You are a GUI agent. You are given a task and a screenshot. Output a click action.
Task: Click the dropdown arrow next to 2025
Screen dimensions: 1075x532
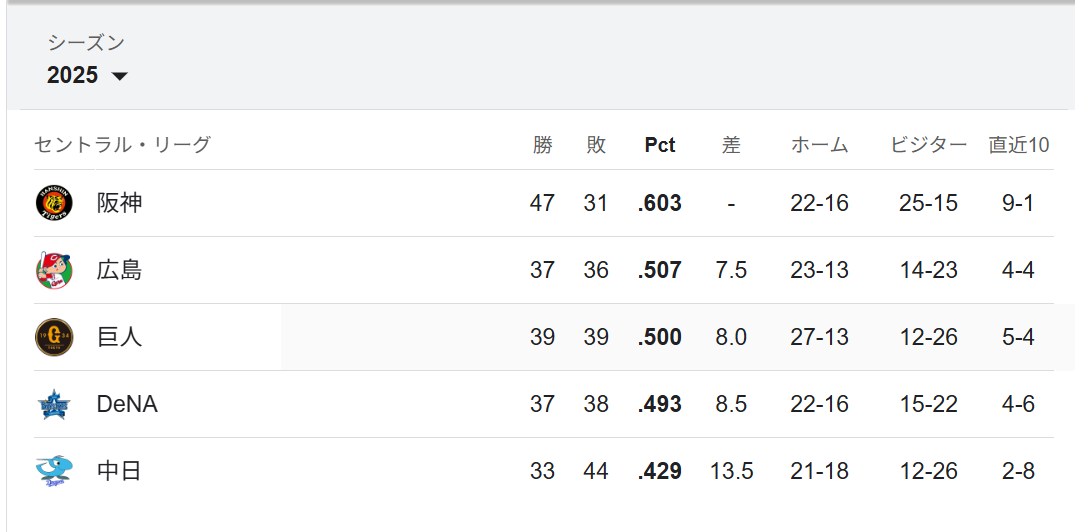pyautogui.click(x=119, y=76)
